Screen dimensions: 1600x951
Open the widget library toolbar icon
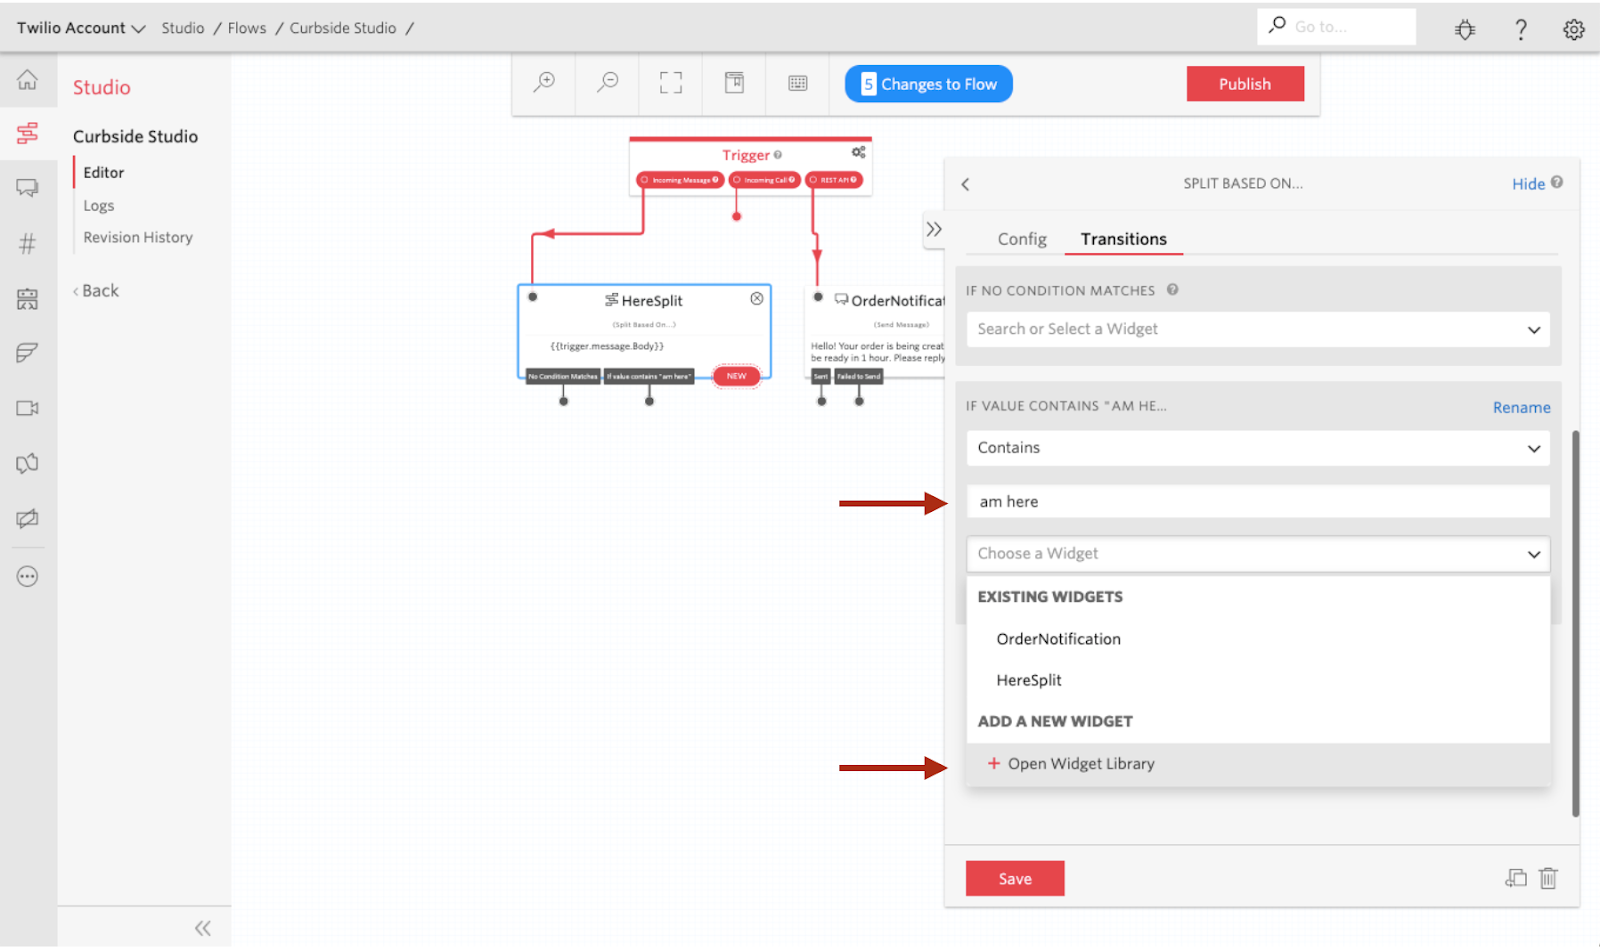(x=735, y=83)
